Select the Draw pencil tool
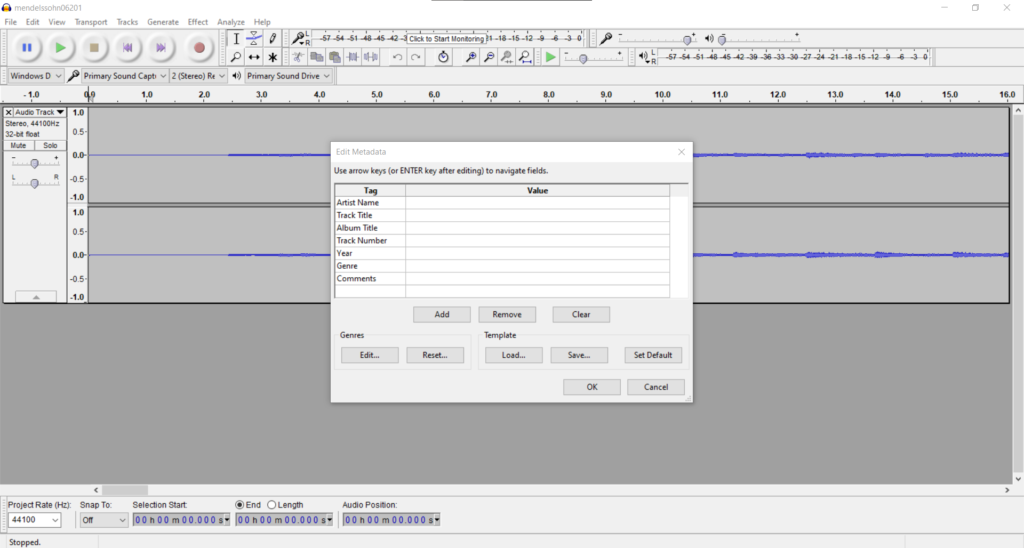Screen dimensions: 1024x548 (x=272, y=38)
